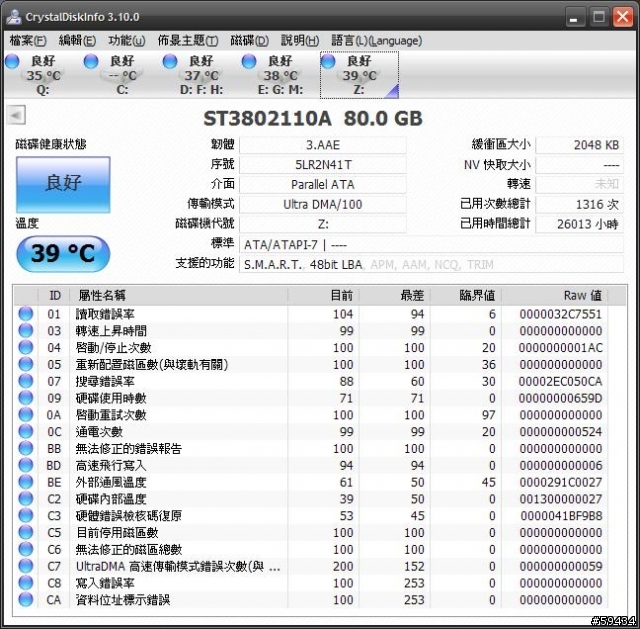This screenshot has width=640, height=629.
Task: Select disk E: G: M: at 38 °C
Action: pyautogui.click(x=280, y=75)
